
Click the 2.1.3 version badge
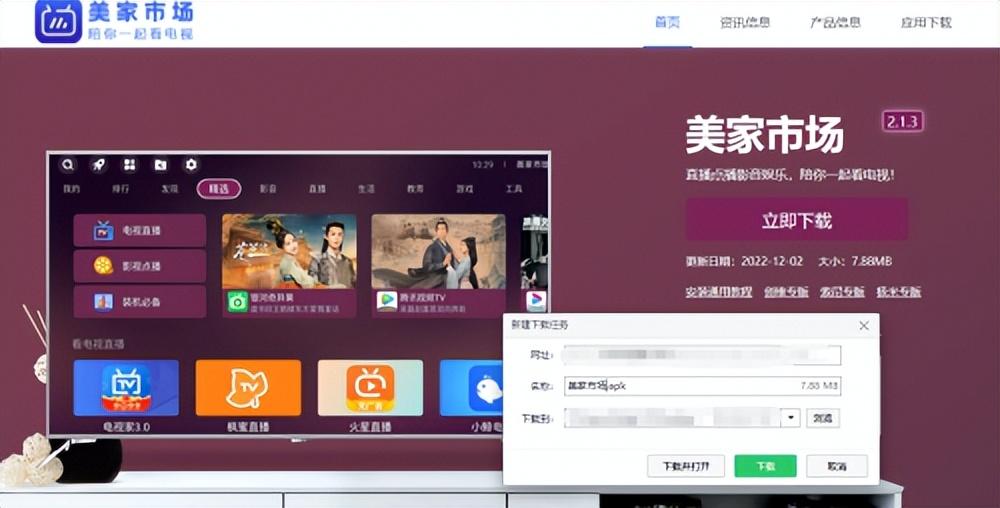[x=902, y=121]
